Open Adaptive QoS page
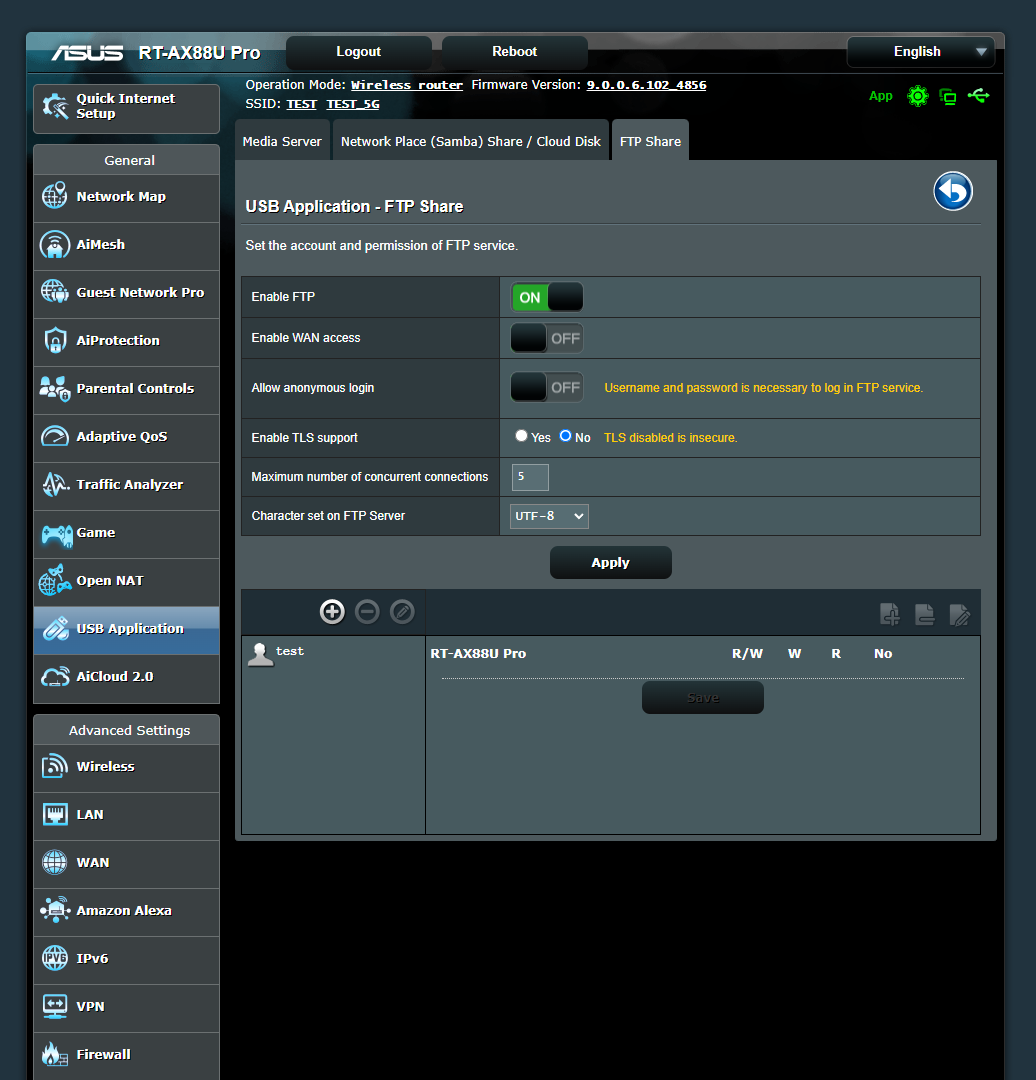This screenshot has width=1036, height=1080. pos(126,438)
